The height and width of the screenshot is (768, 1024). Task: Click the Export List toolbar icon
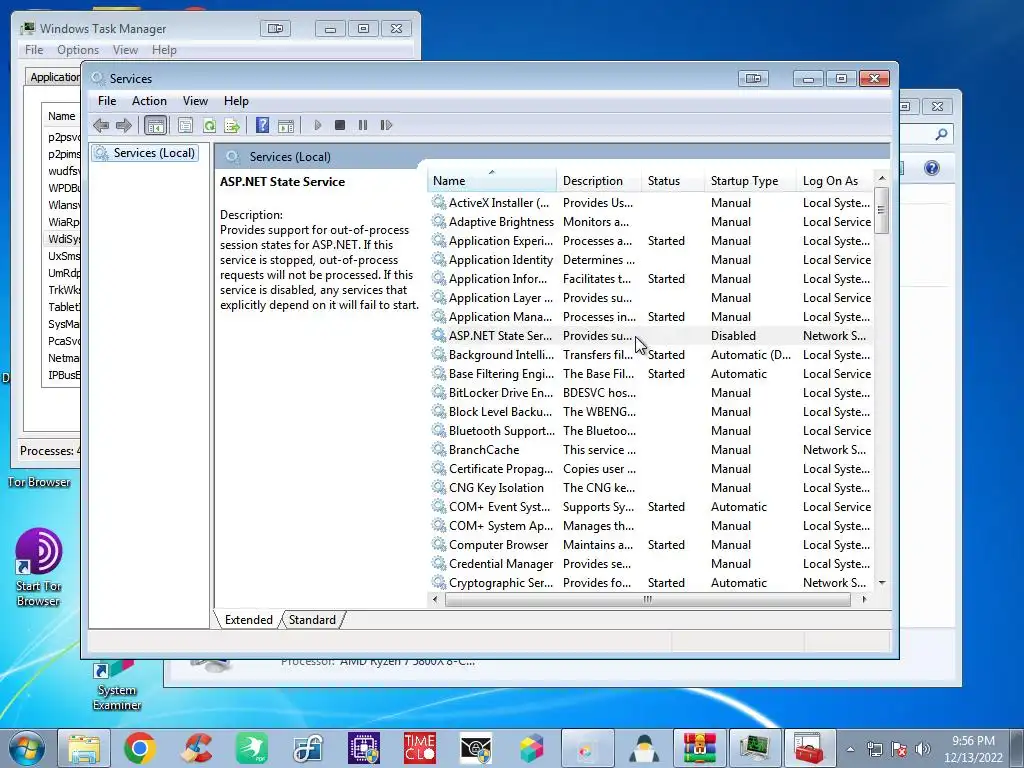[x=232, y=125]
